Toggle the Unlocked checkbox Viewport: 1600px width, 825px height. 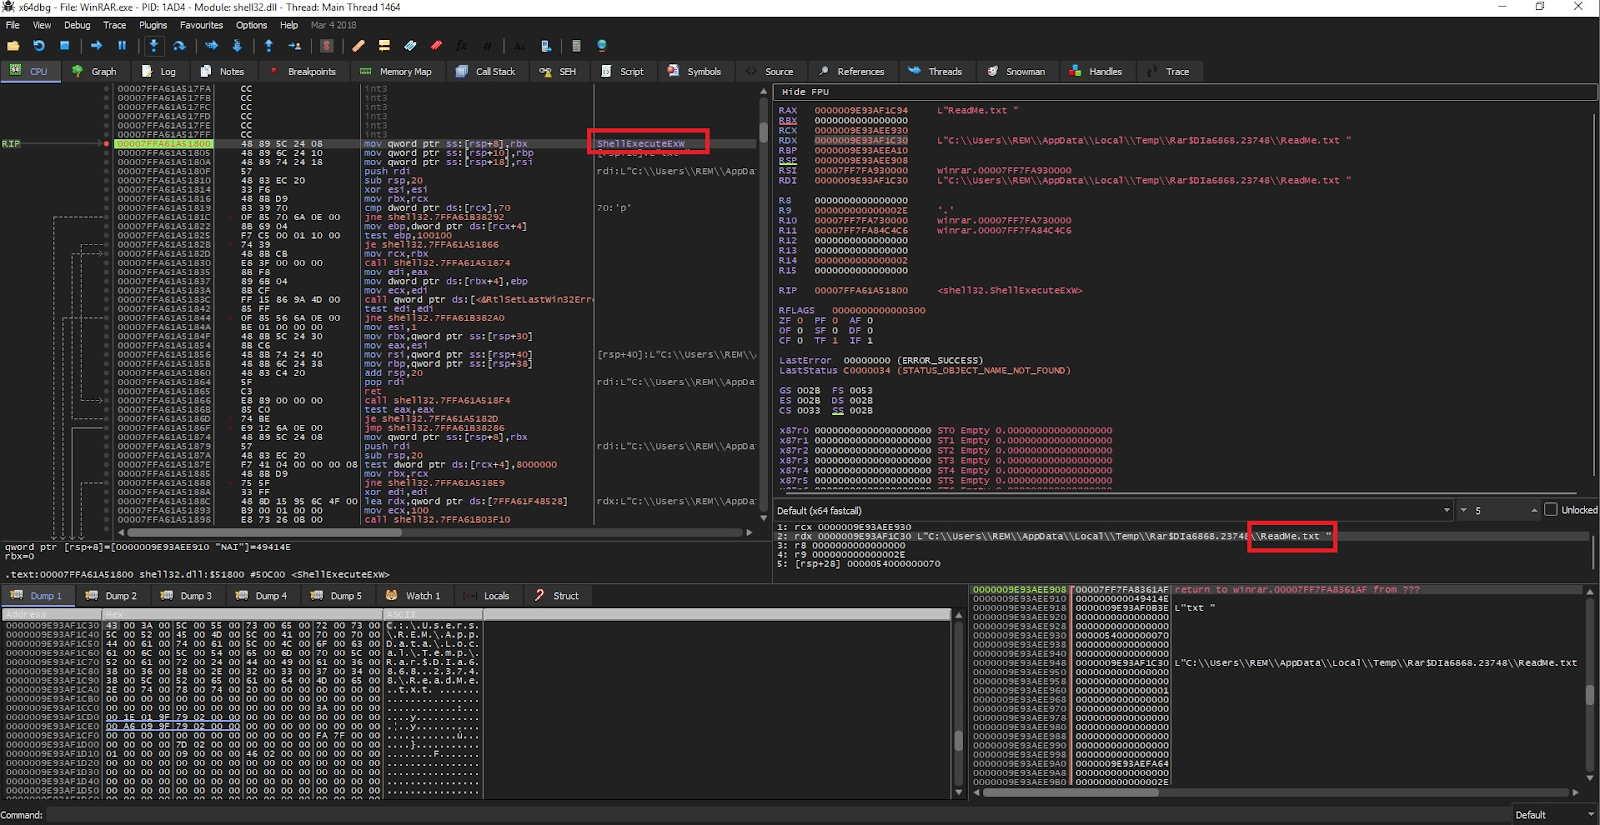click(x=1551, y=510)
